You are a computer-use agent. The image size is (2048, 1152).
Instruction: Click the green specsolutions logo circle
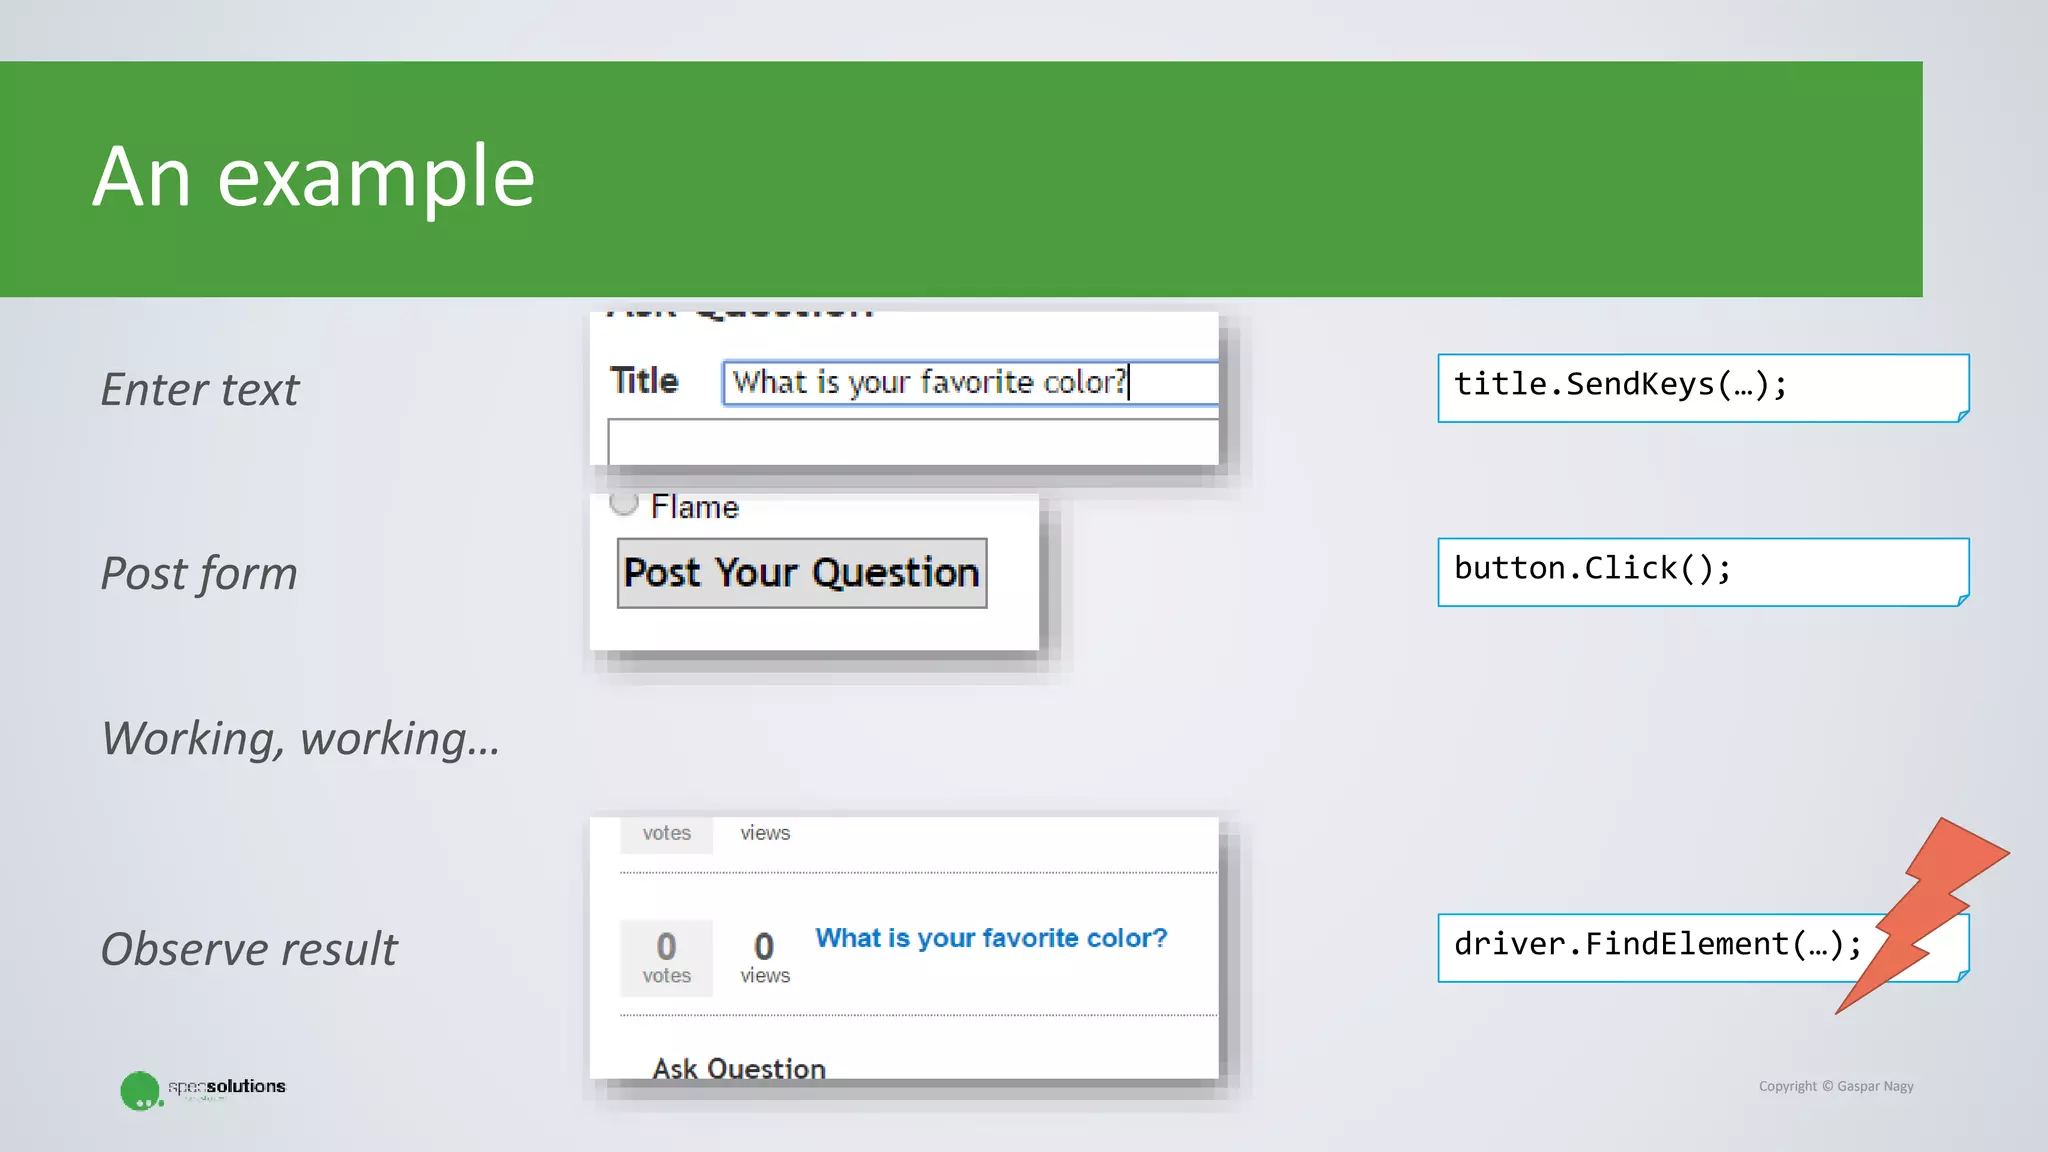tap(139, 1090)
